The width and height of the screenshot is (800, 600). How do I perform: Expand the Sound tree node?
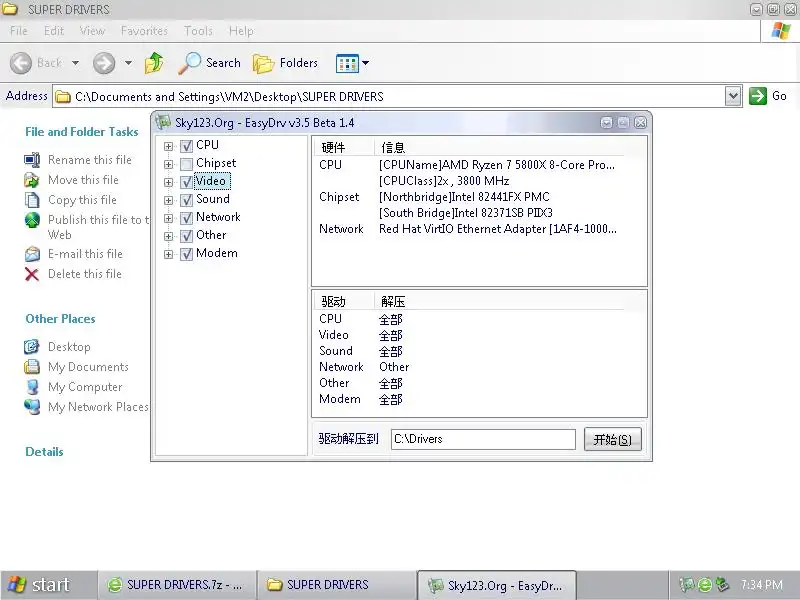(168, 200)
